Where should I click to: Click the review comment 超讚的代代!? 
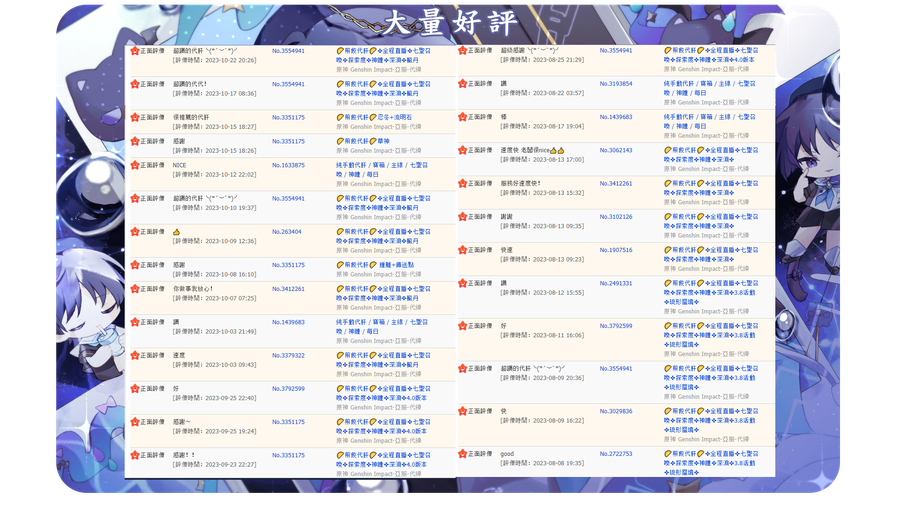click(x=190, y=84)
